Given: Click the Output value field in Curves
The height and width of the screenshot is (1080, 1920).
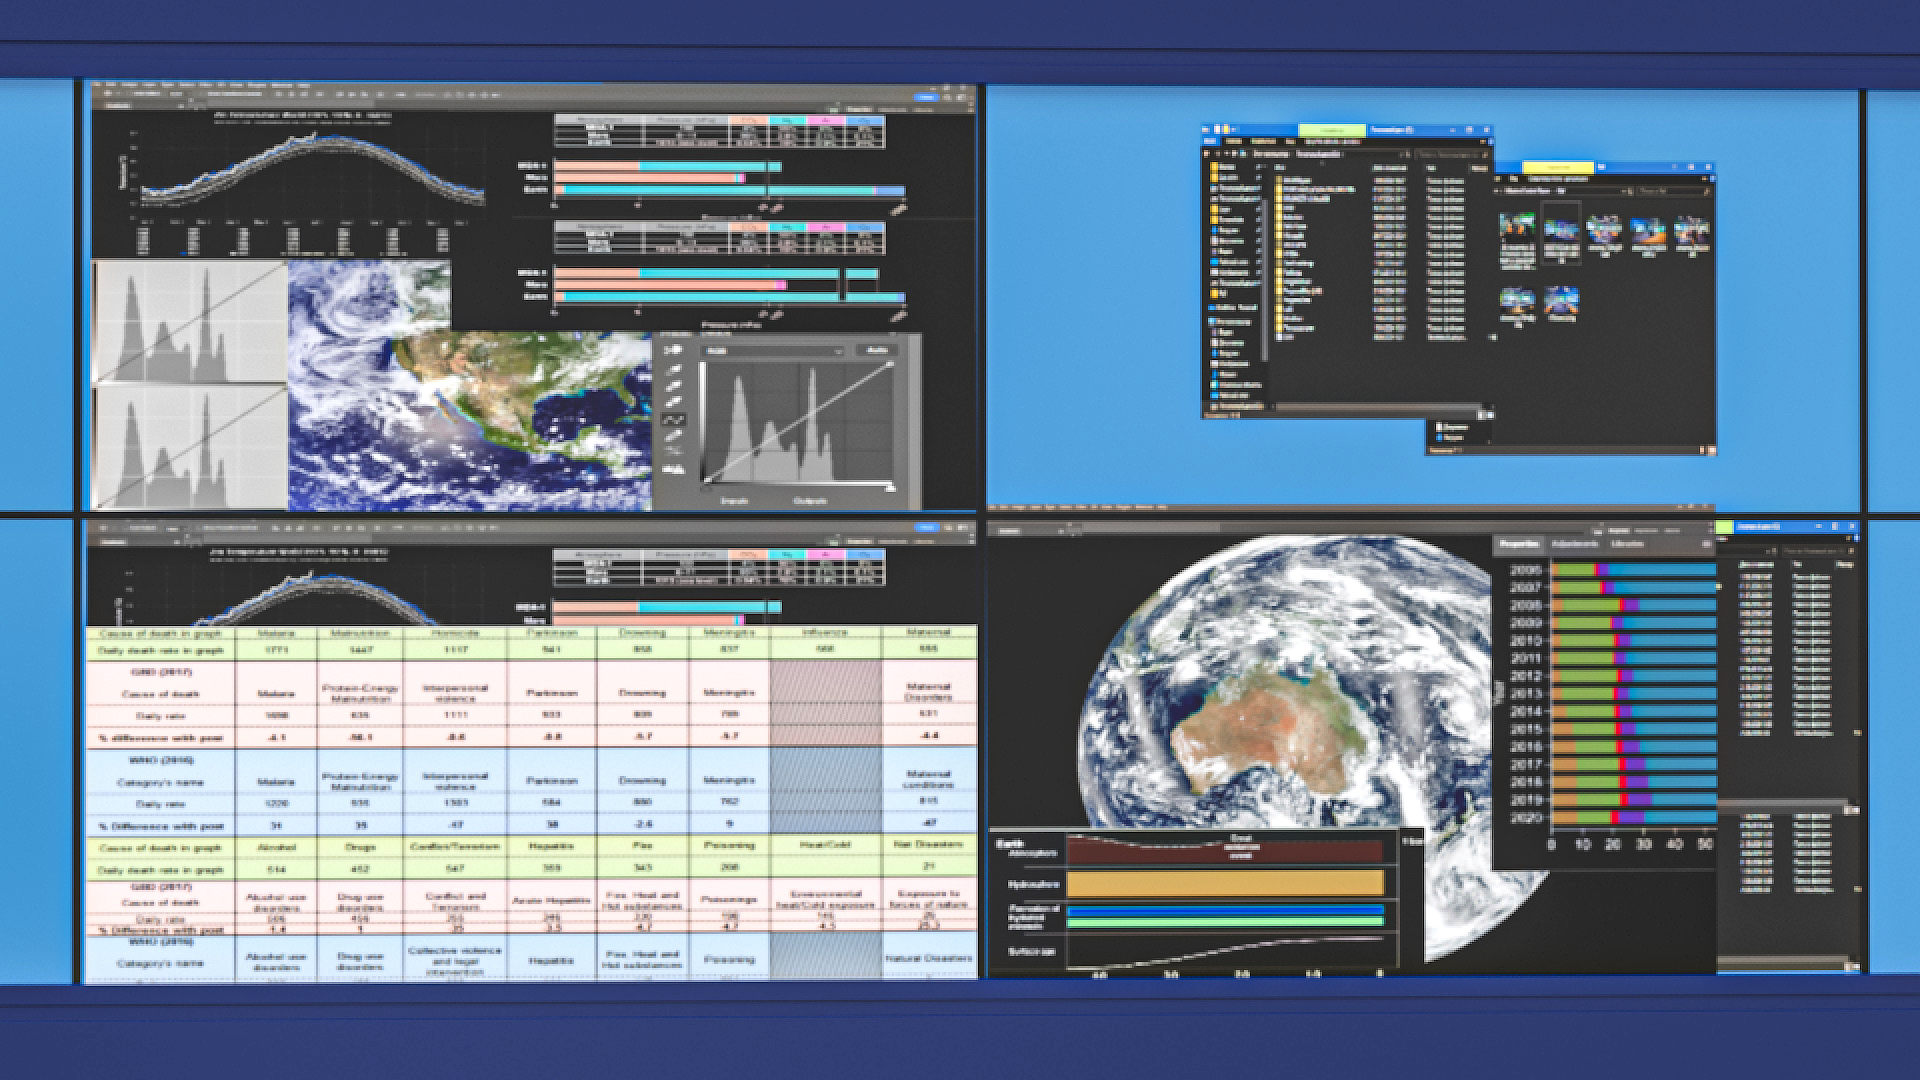Looking at the screenshot, I should pos(810,500).
